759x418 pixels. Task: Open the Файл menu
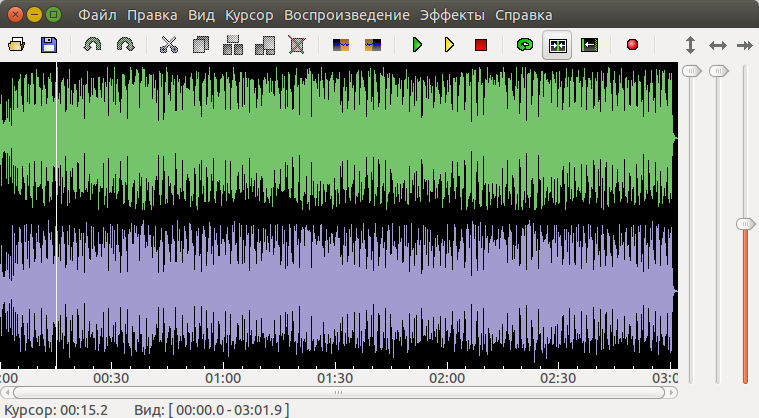97,15
